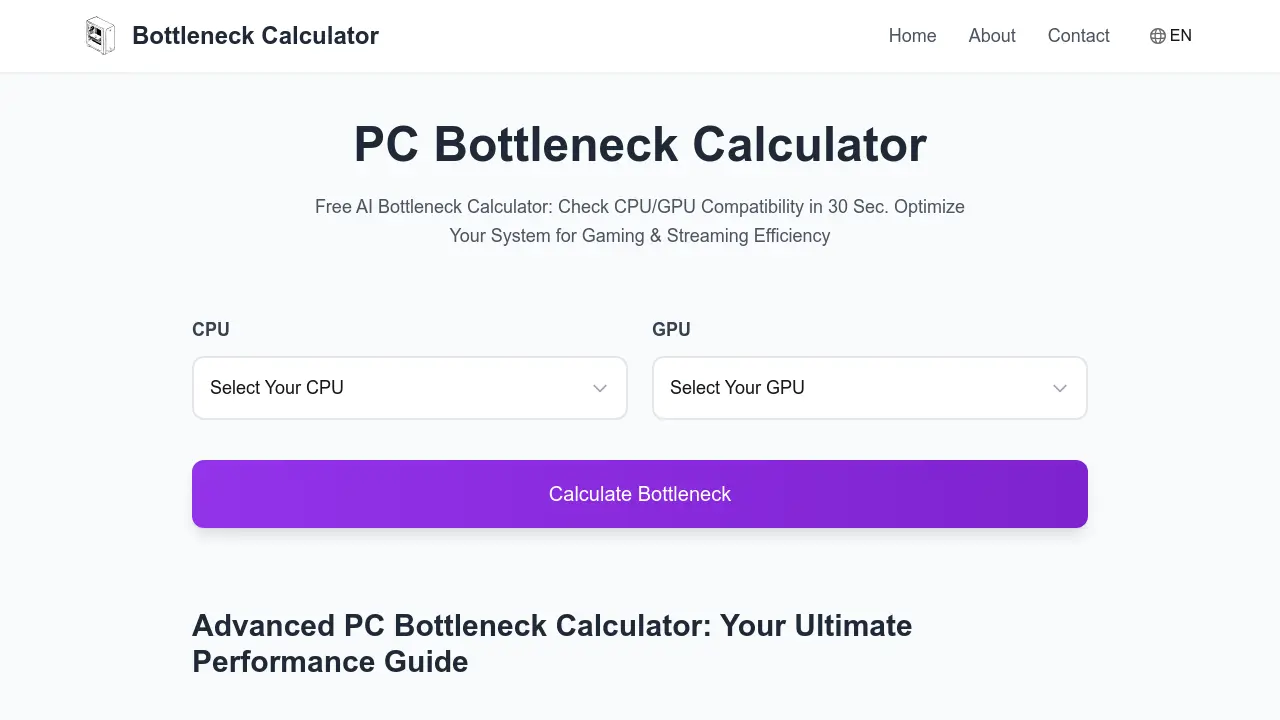Click the Bottleneck Calculator site title

coord(255,35)
